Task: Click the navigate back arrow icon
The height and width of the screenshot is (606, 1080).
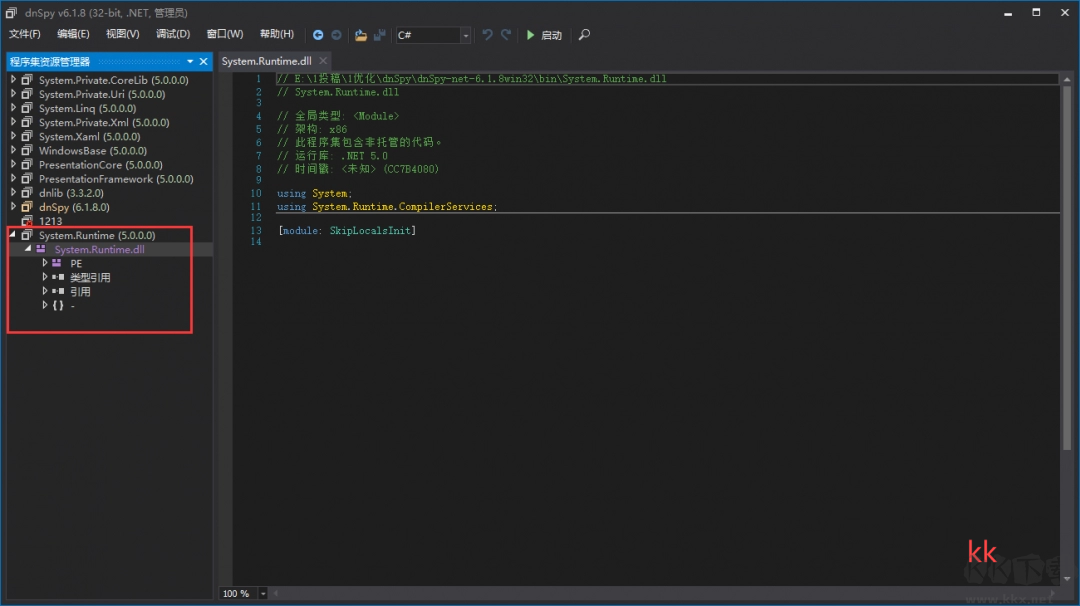Action: tap(319, 35)
